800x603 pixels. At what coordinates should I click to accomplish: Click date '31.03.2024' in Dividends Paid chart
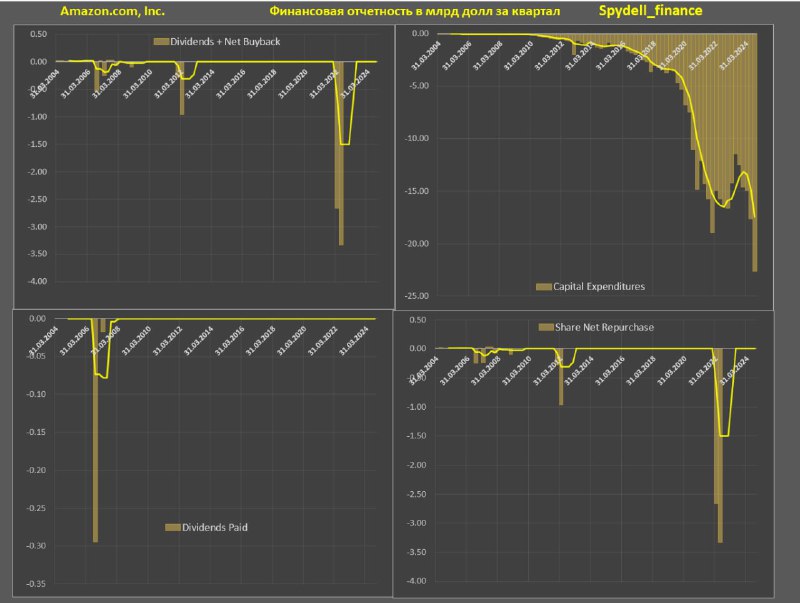click(354, 341)
